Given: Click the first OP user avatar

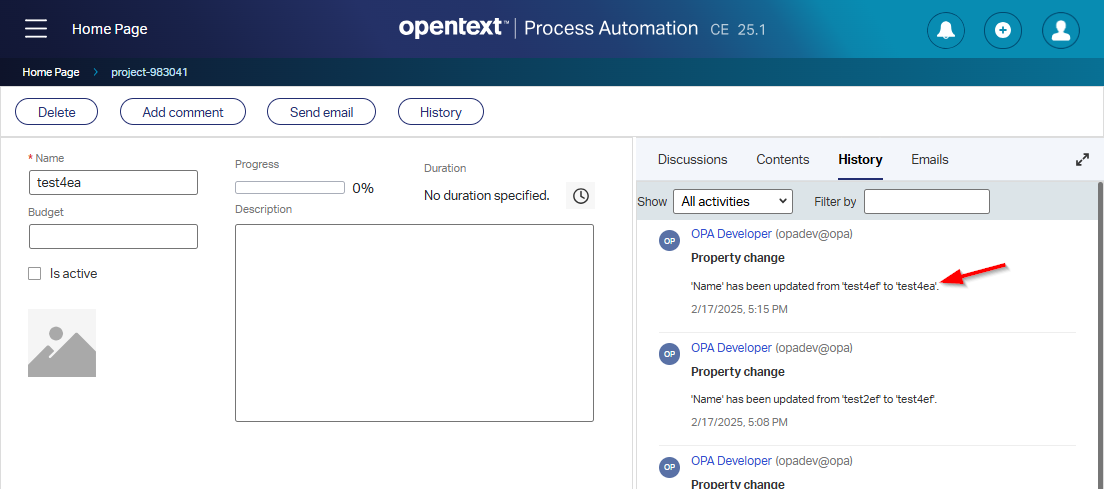Looking at the screenshot, I should click(669, 240).
